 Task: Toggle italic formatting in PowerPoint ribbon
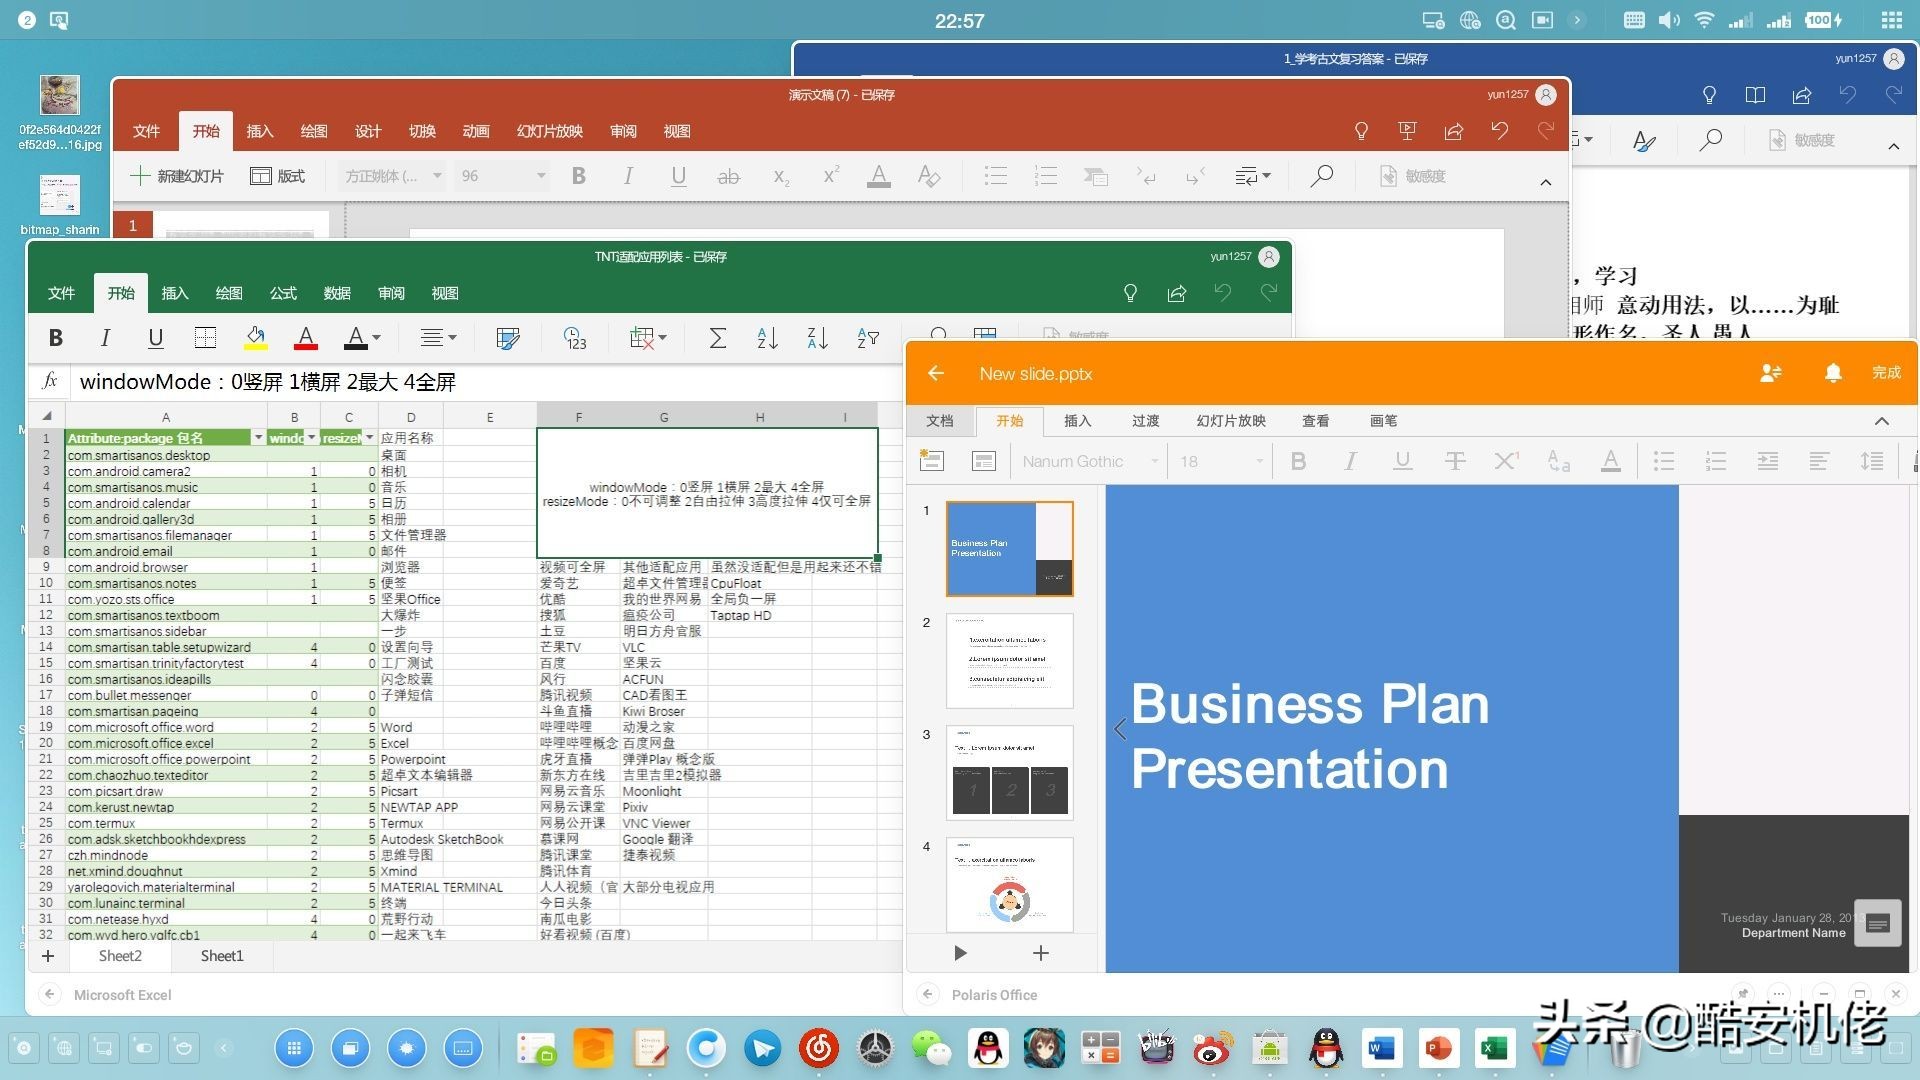point(627,176)
